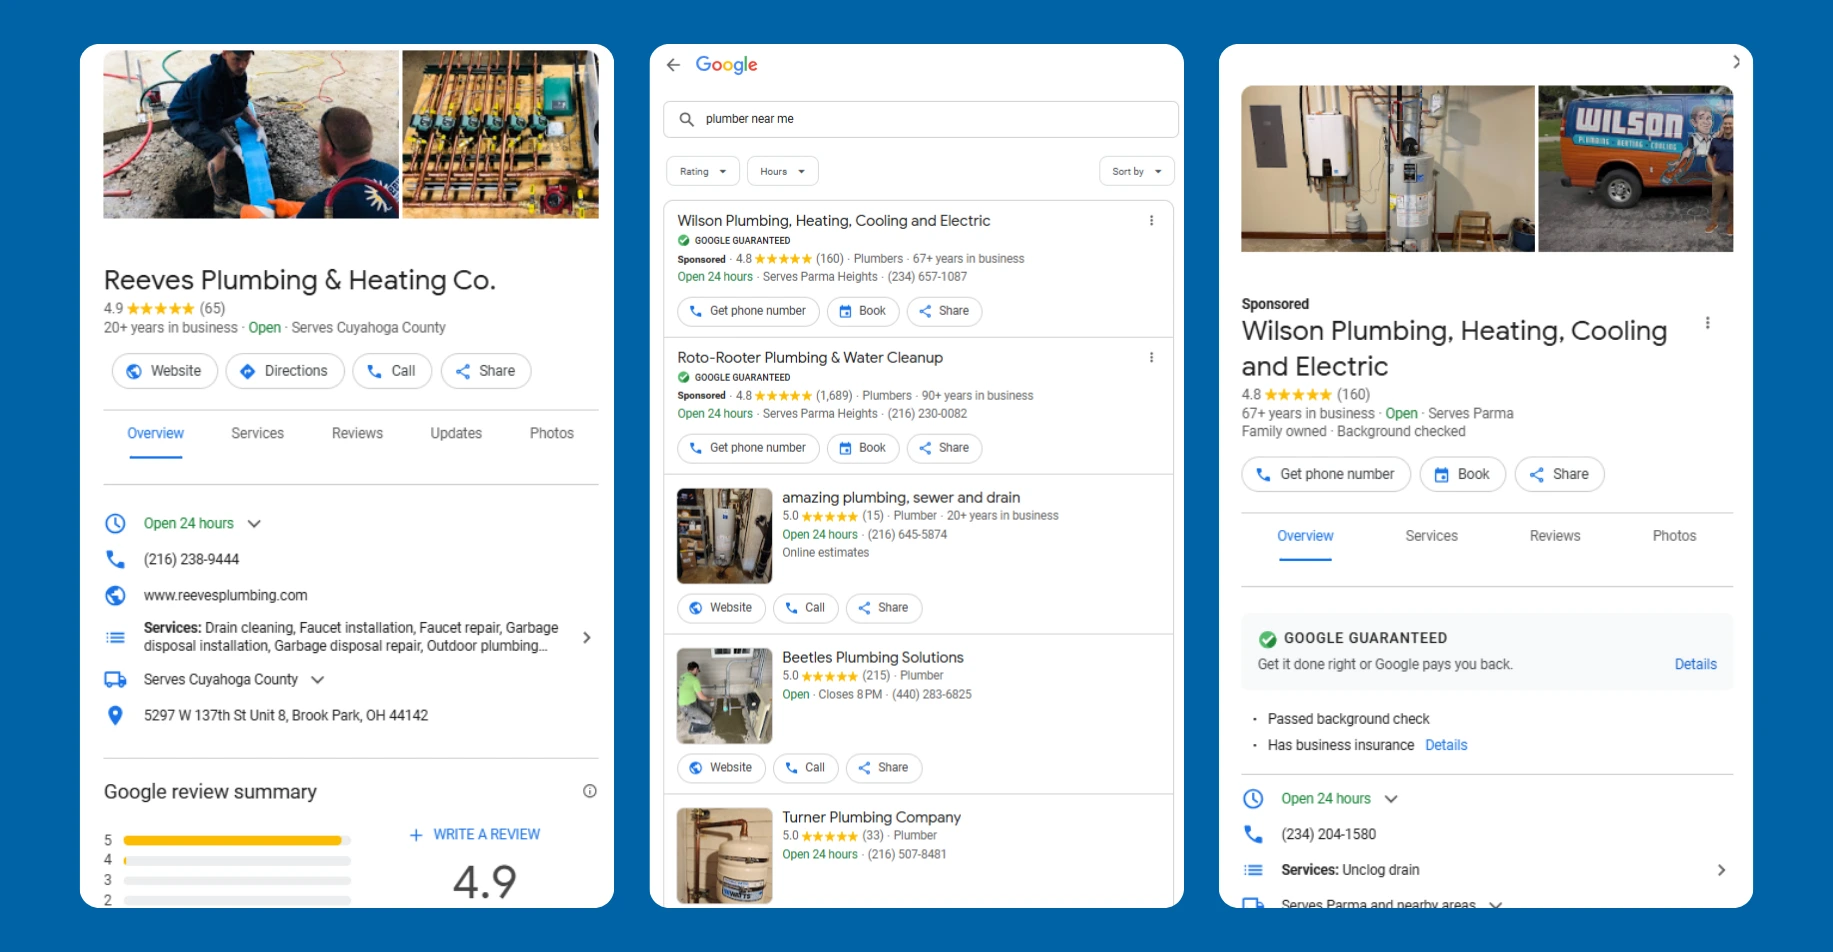1833x952 pixels.
Task: Click phone icon beside (234) 204-1580
Action: [x=1253, y=834]
